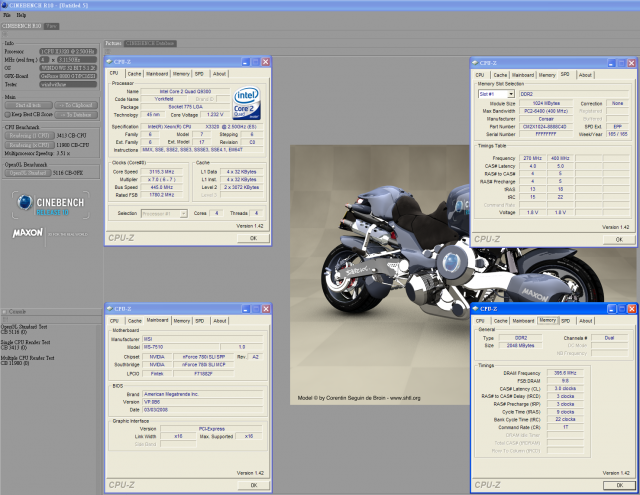The width and height of the screenshot is (640, 495).
Task: Open the Processor #1 selection dropdown
Action: point(183,213)
